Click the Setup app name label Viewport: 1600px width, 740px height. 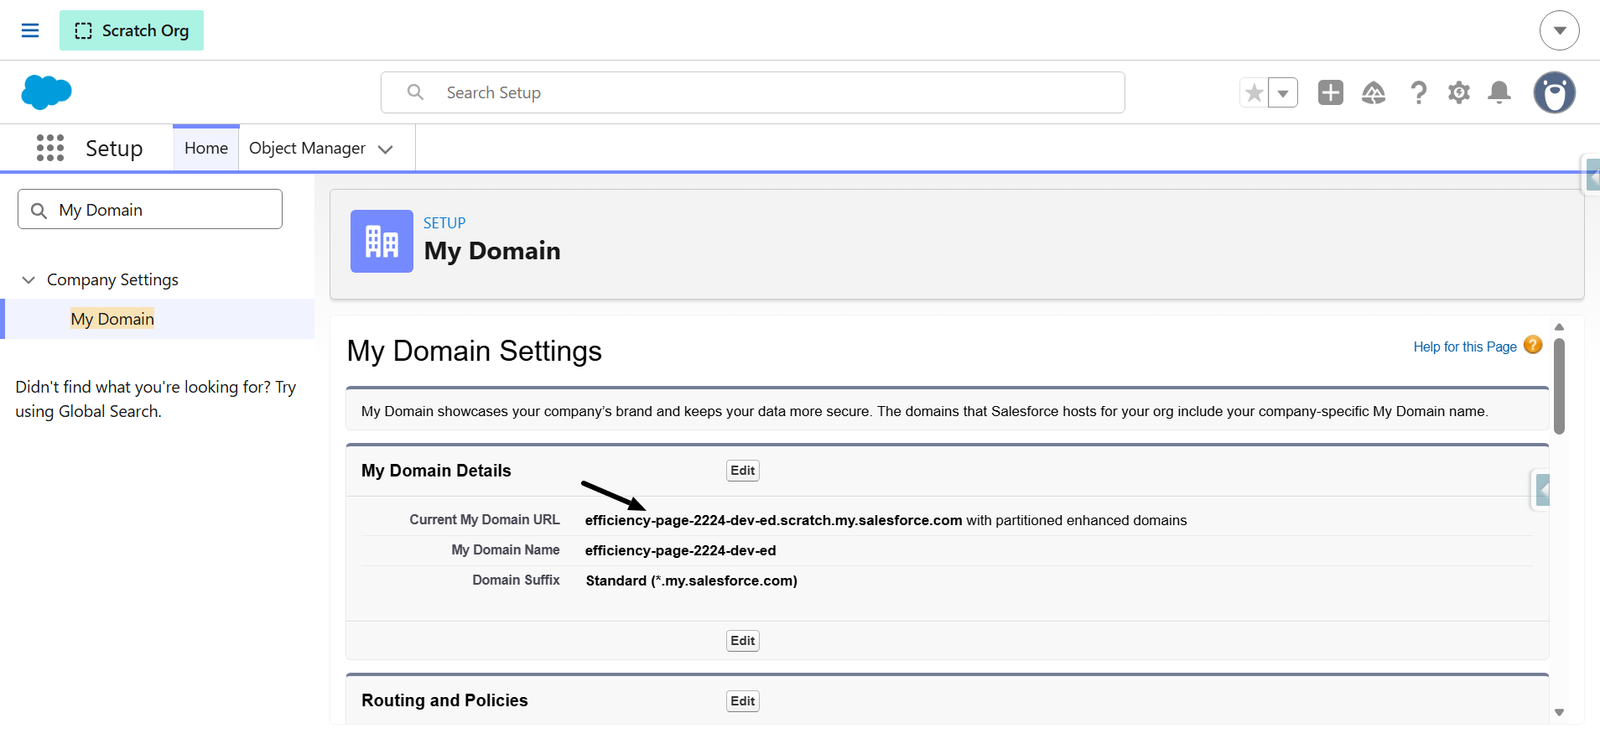click(114, 148)
